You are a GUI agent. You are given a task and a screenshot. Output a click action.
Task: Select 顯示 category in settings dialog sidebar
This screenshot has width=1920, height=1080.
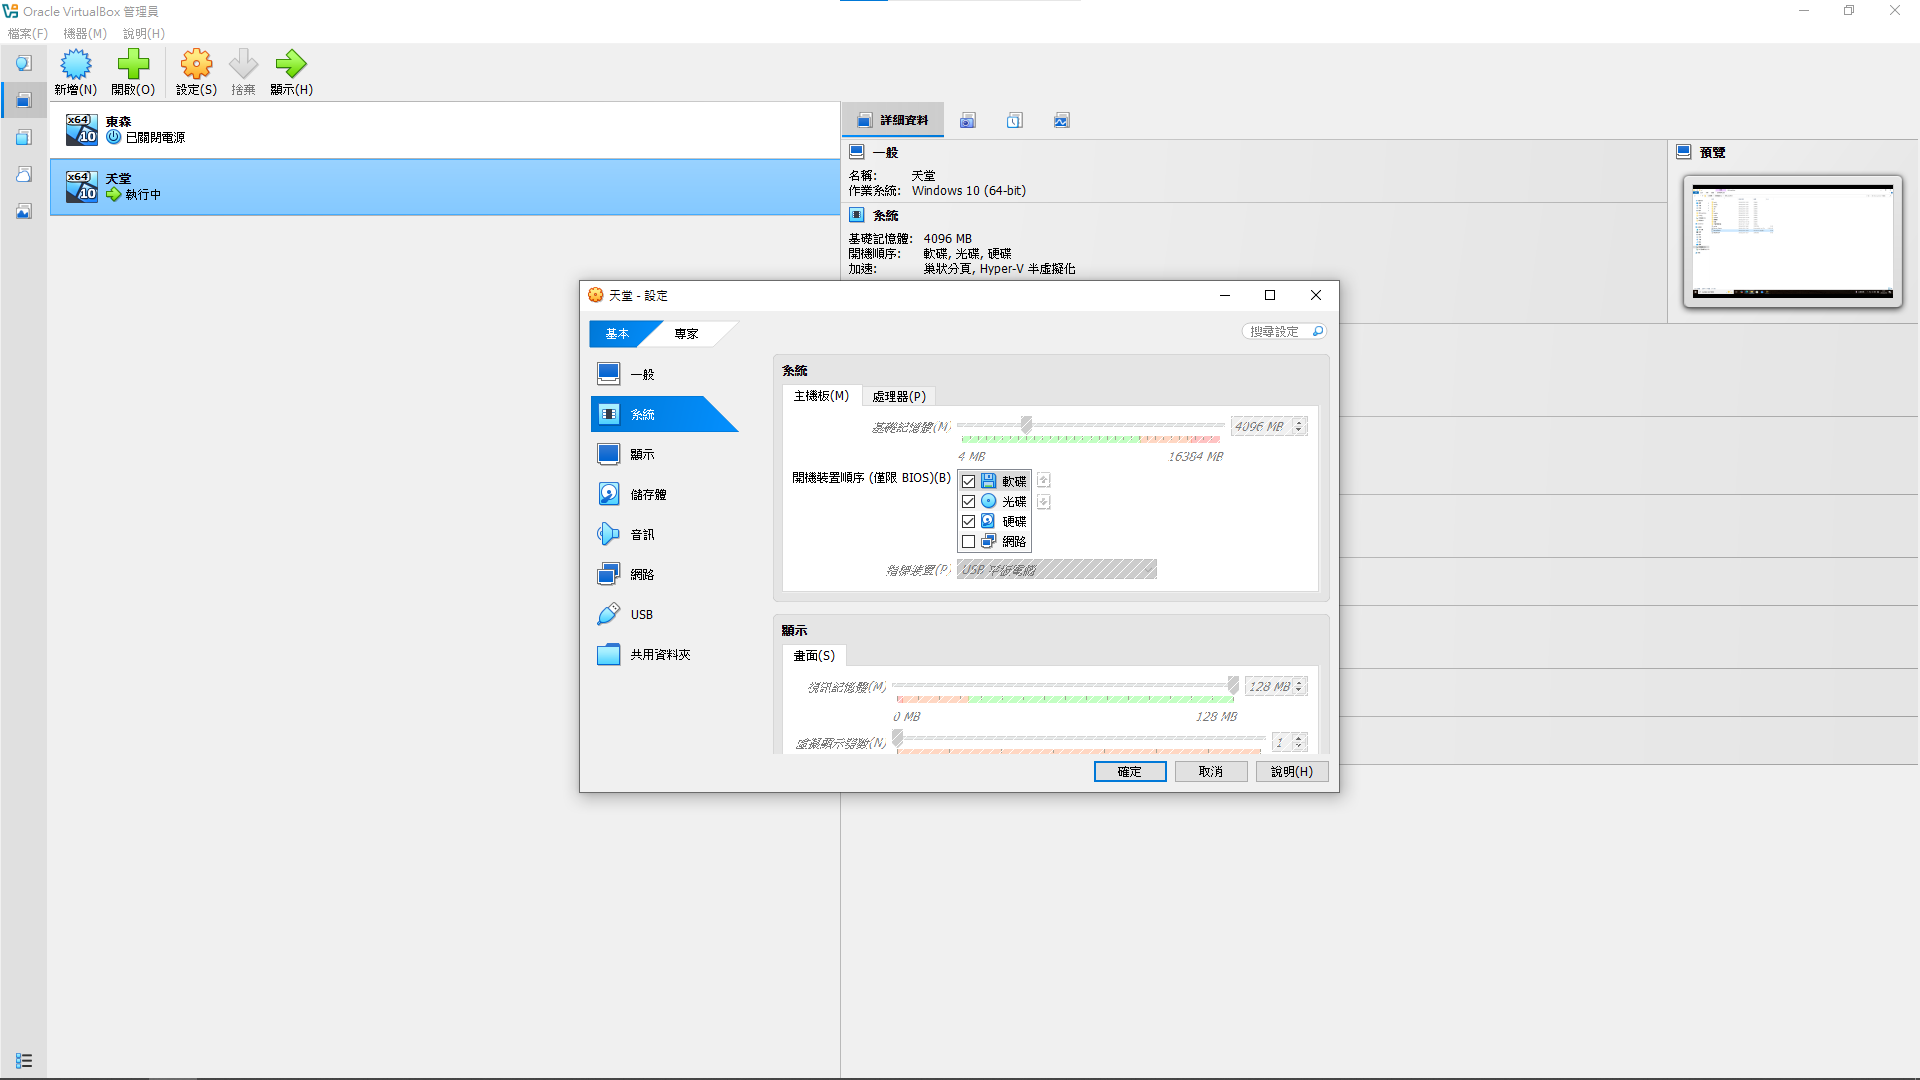[x=664, y=454]
